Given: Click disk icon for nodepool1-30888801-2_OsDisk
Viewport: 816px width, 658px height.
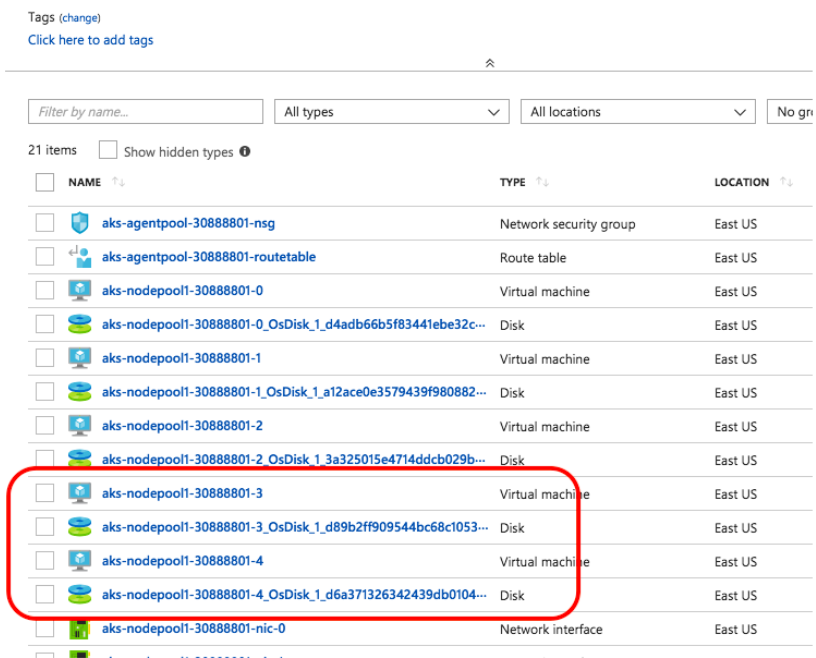Looking at the screenshot, I should pyautogui.click(x=80, y=459).
